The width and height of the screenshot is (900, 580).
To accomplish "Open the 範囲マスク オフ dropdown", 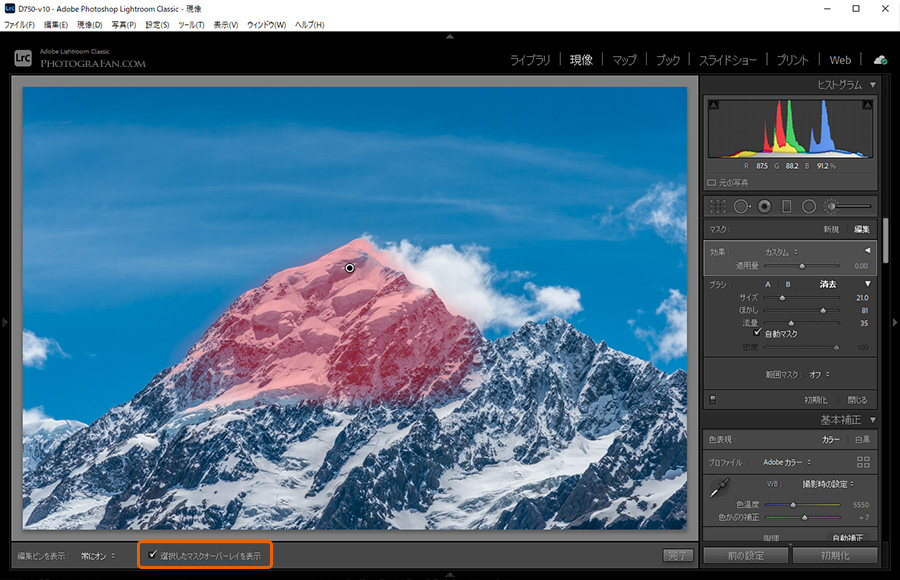I will [819, 374].
